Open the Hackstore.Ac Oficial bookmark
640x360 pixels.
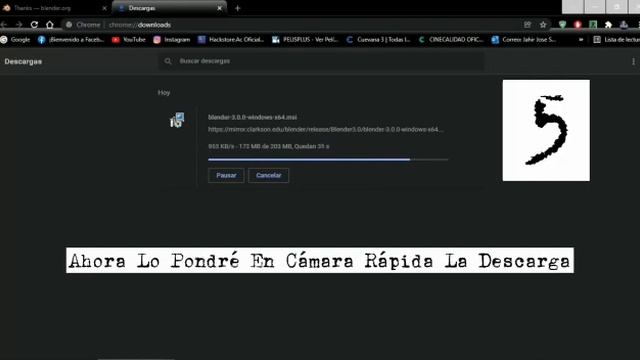pyautogui.click(x=231, y=40)
